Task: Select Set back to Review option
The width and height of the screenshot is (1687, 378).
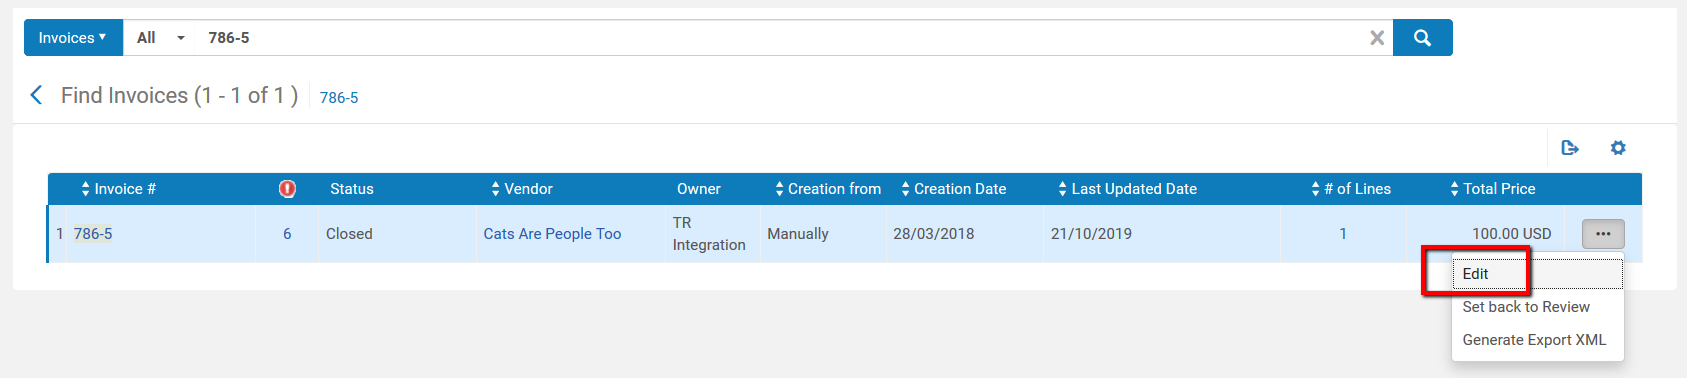Action: tap(1526, 307)
